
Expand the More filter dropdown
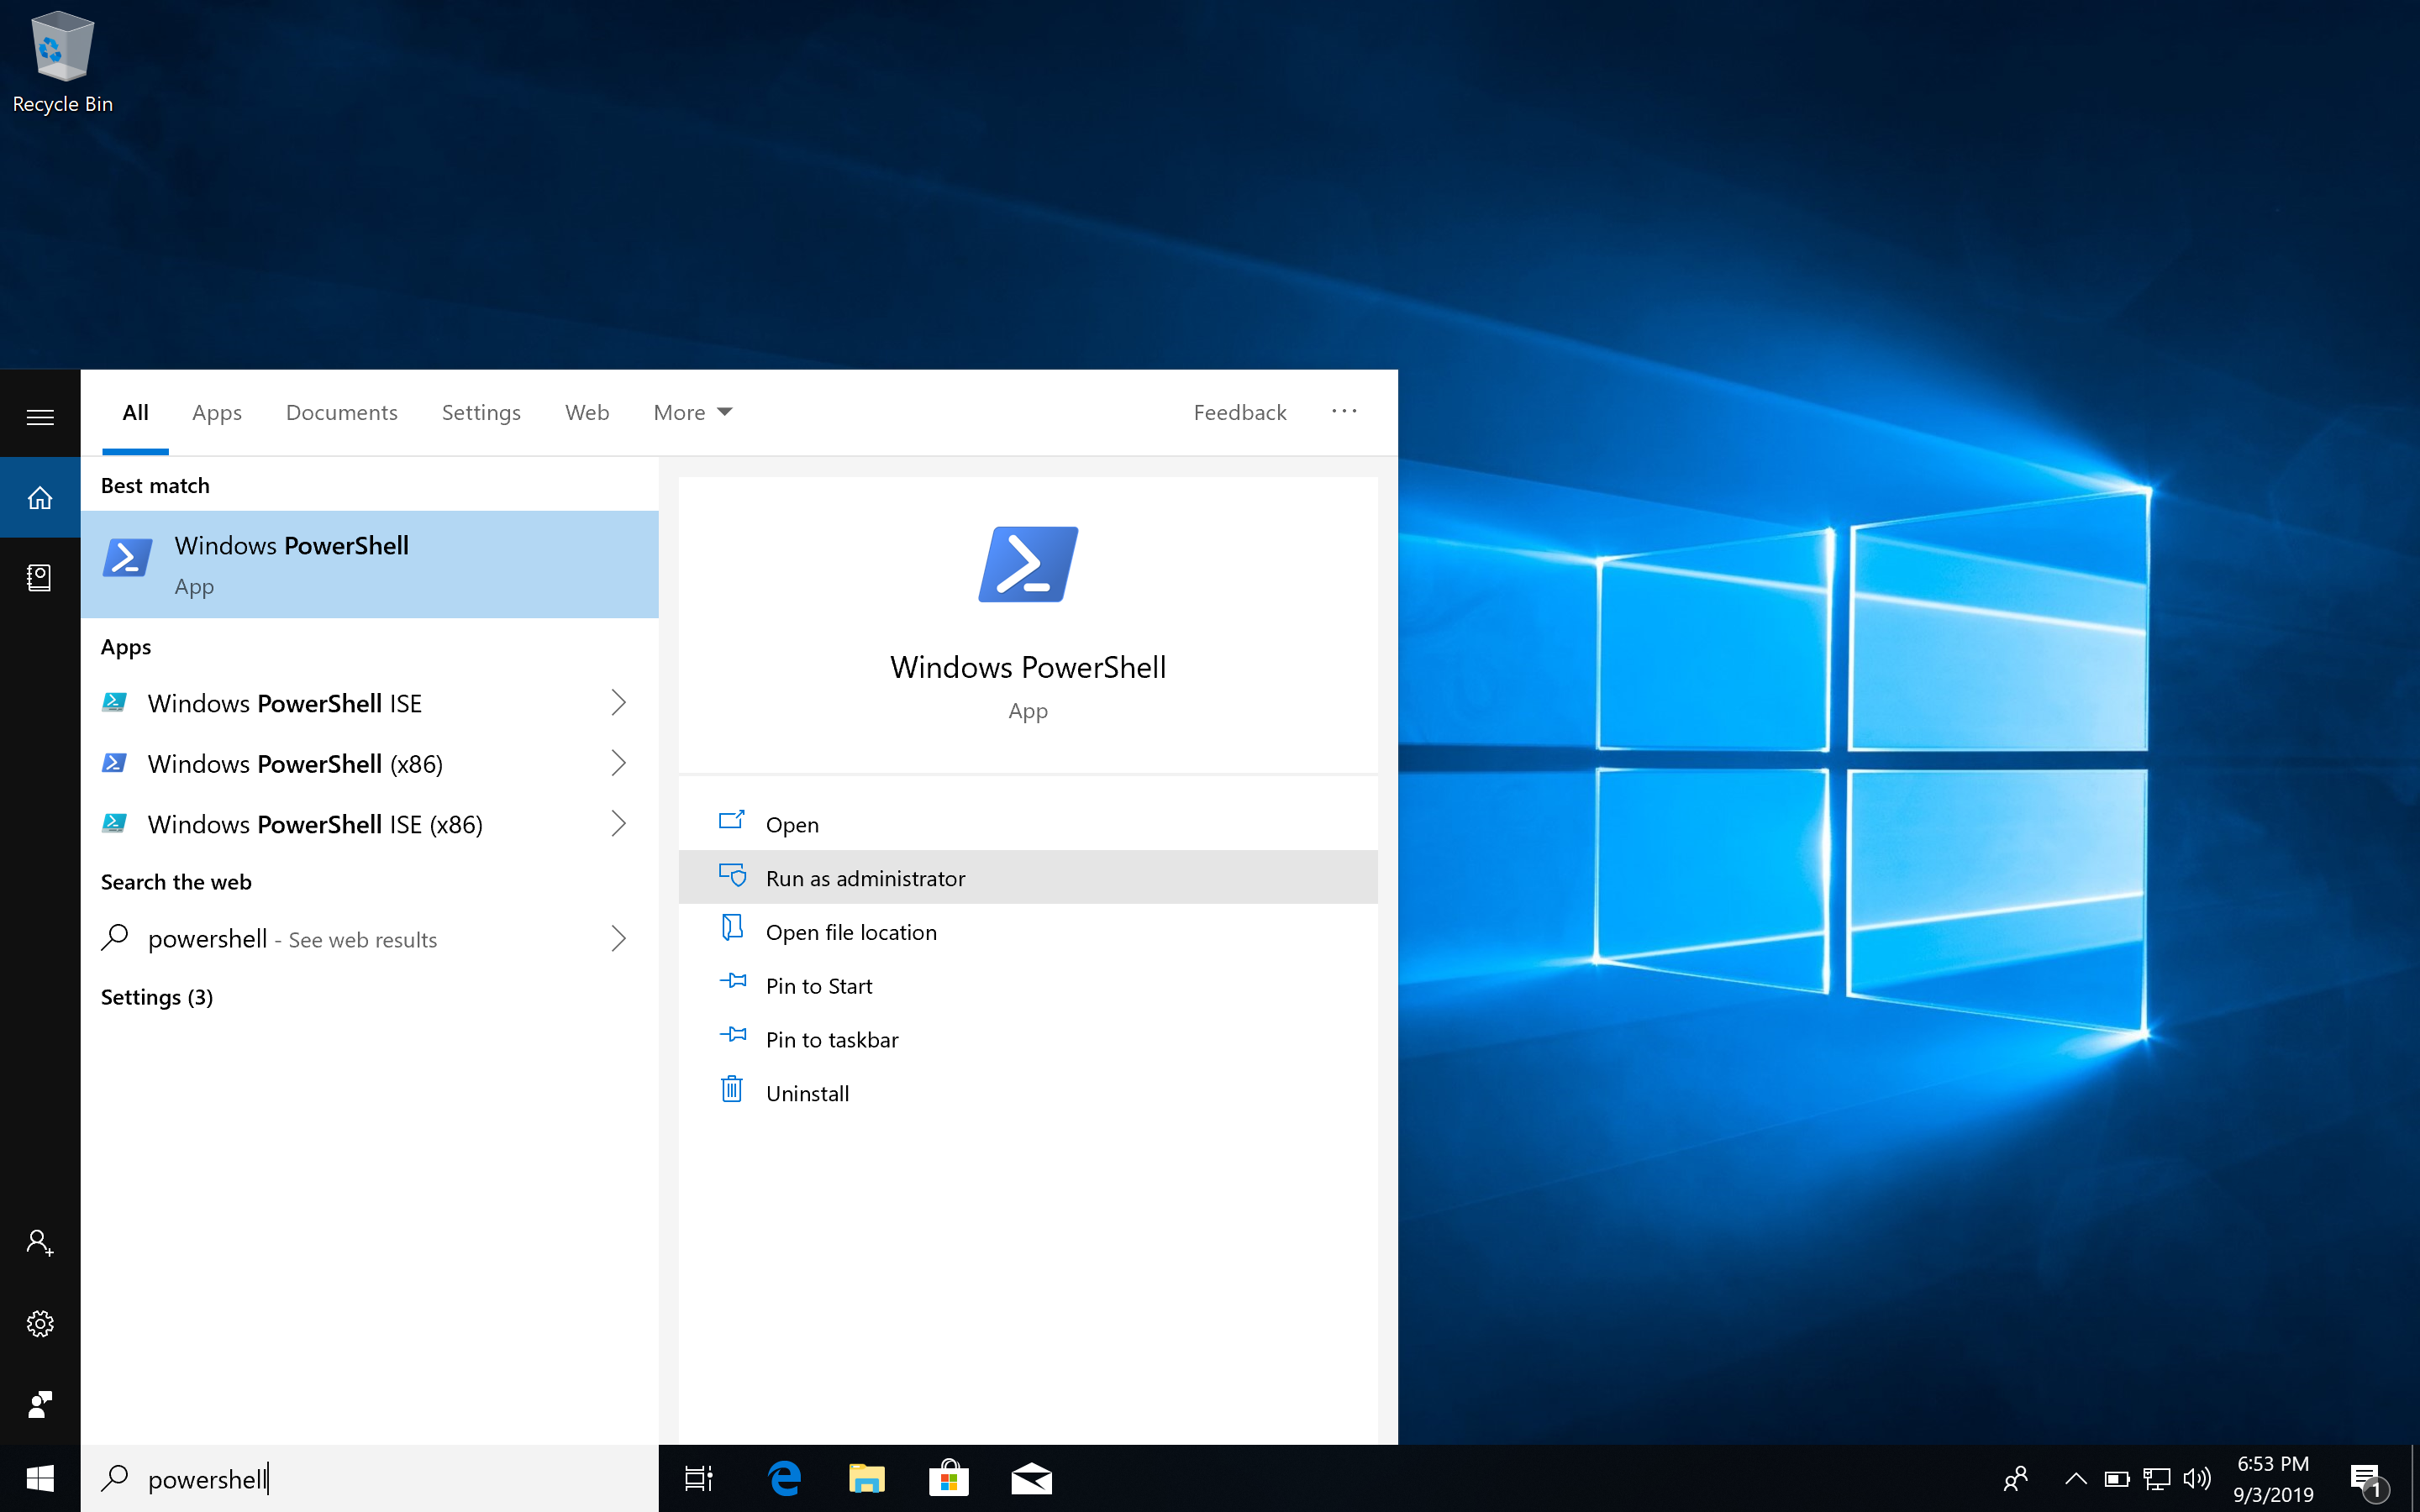[692, 412]
